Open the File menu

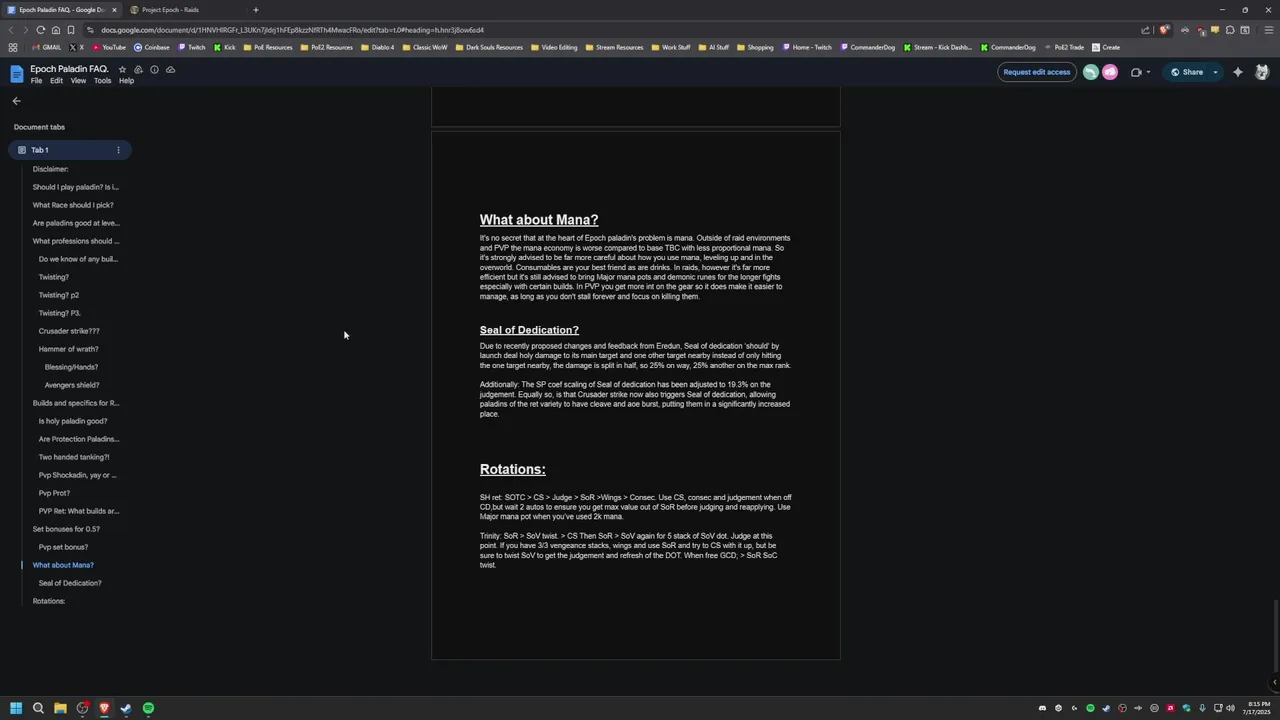[36, 81]
